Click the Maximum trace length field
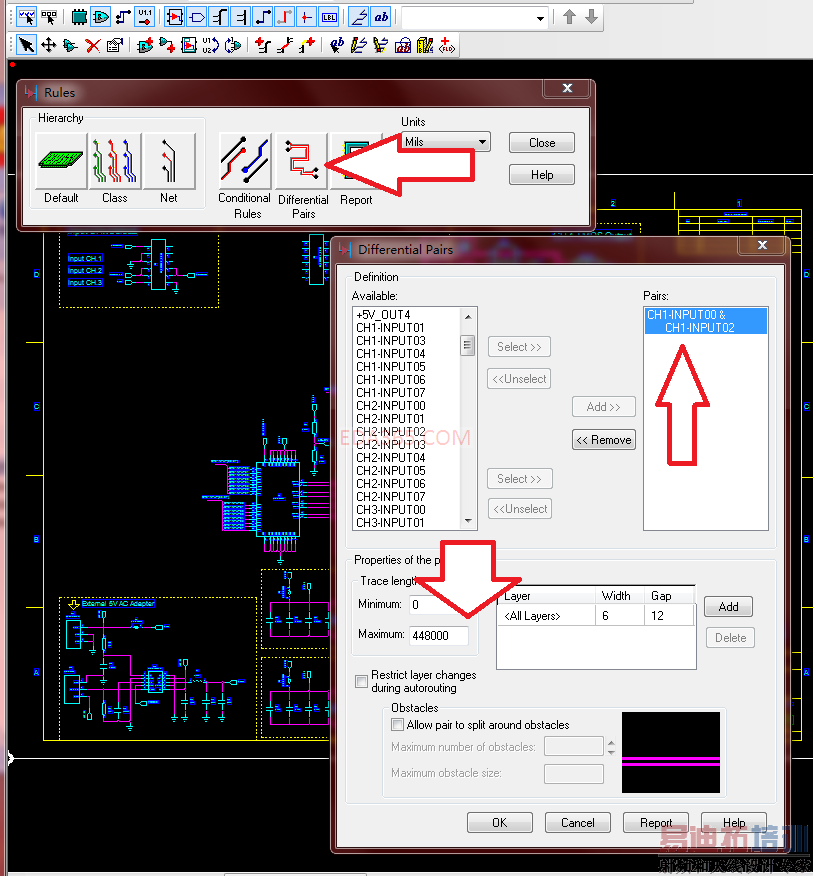 438,635
